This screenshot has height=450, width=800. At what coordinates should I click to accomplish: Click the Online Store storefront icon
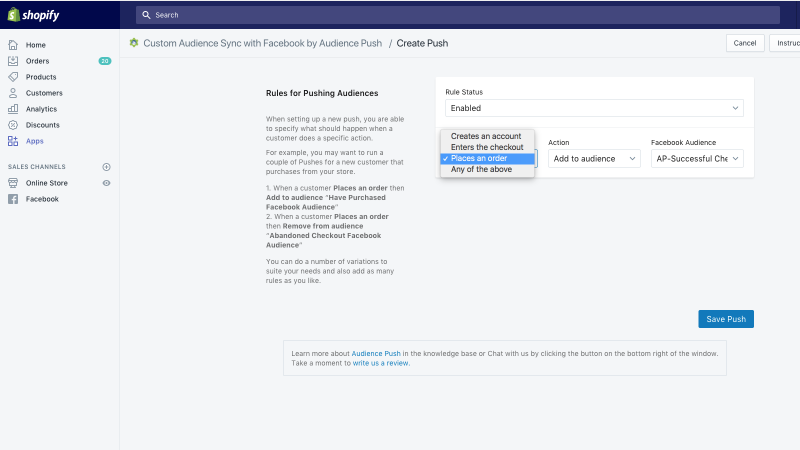(x=13, y=183)
